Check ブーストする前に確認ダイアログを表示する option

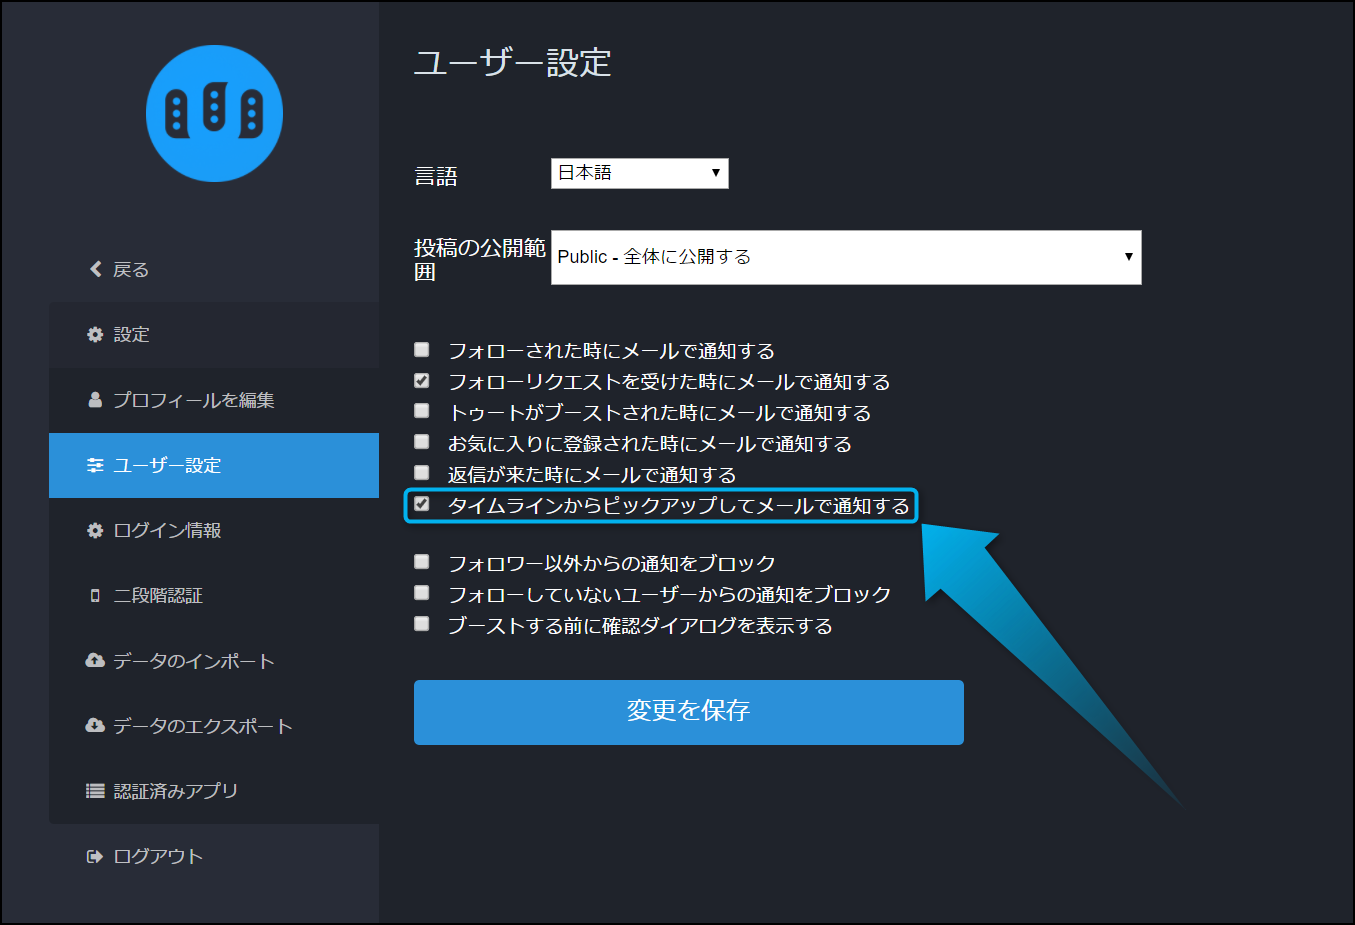422,624
